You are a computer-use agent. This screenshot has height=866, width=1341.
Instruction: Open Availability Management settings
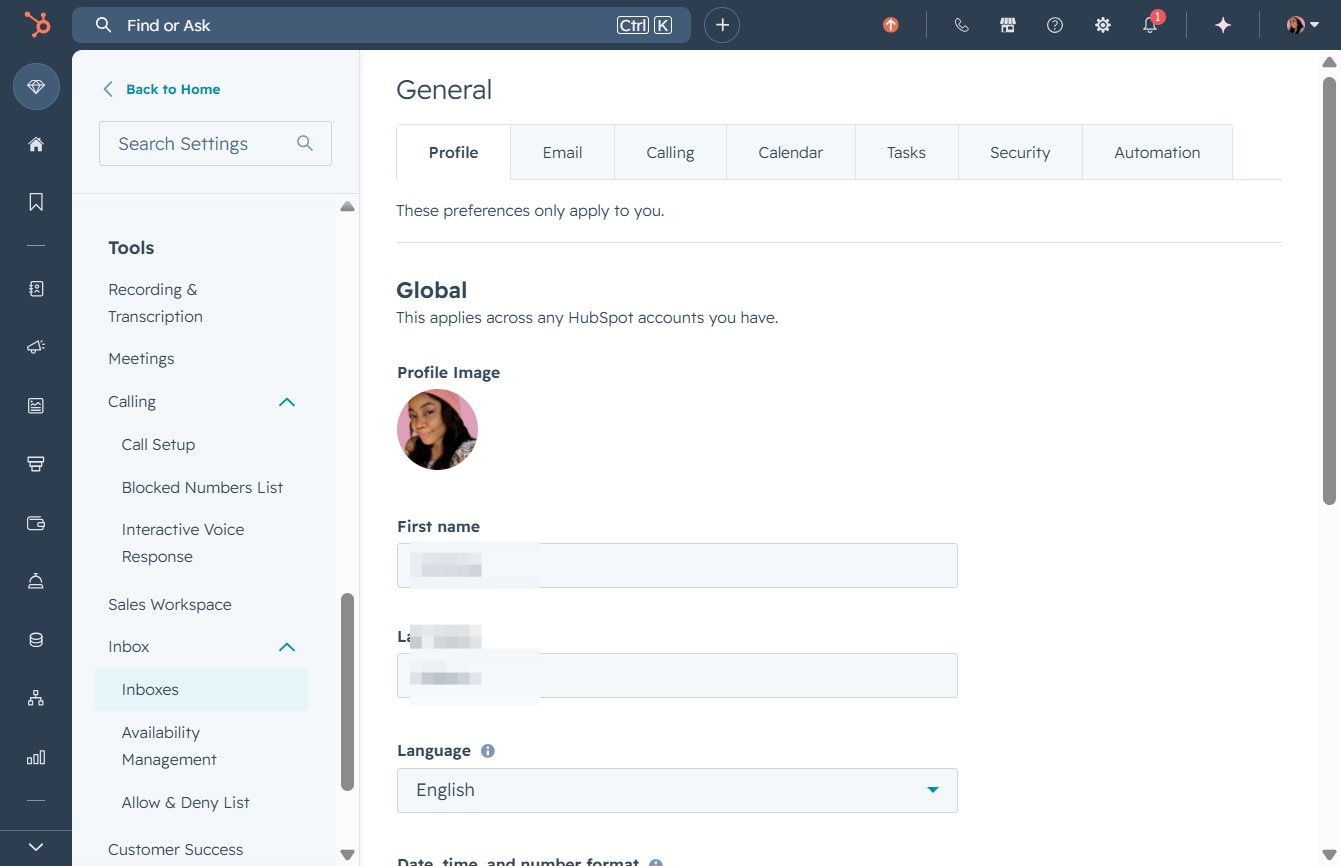point(169,746)
